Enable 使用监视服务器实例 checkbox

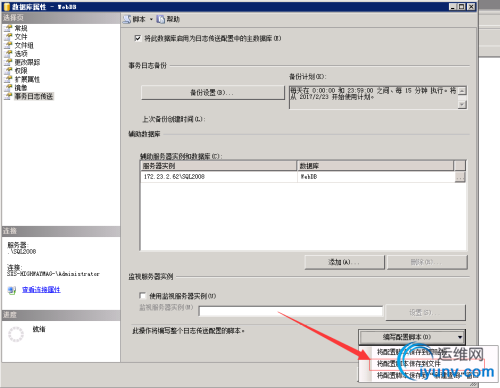pyautogui.click(x=142, y=296)
